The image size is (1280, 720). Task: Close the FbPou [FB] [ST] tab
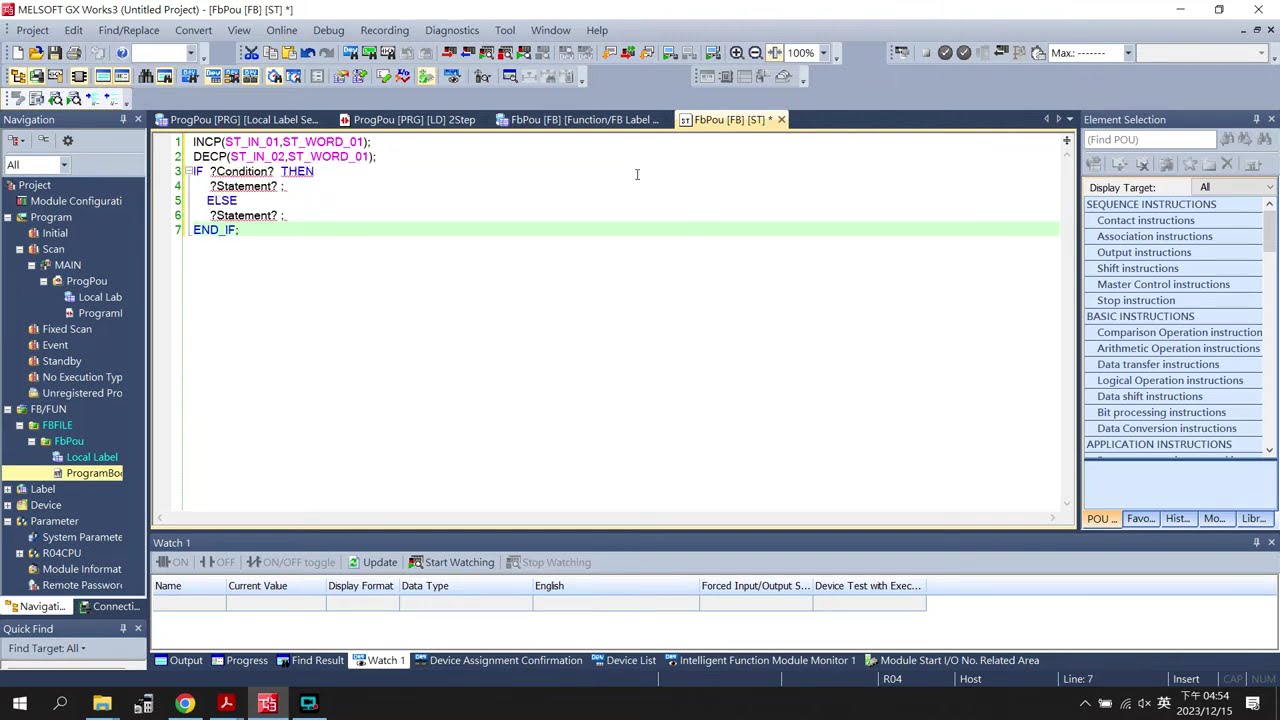pyautogui.click(x=781, y=120)
